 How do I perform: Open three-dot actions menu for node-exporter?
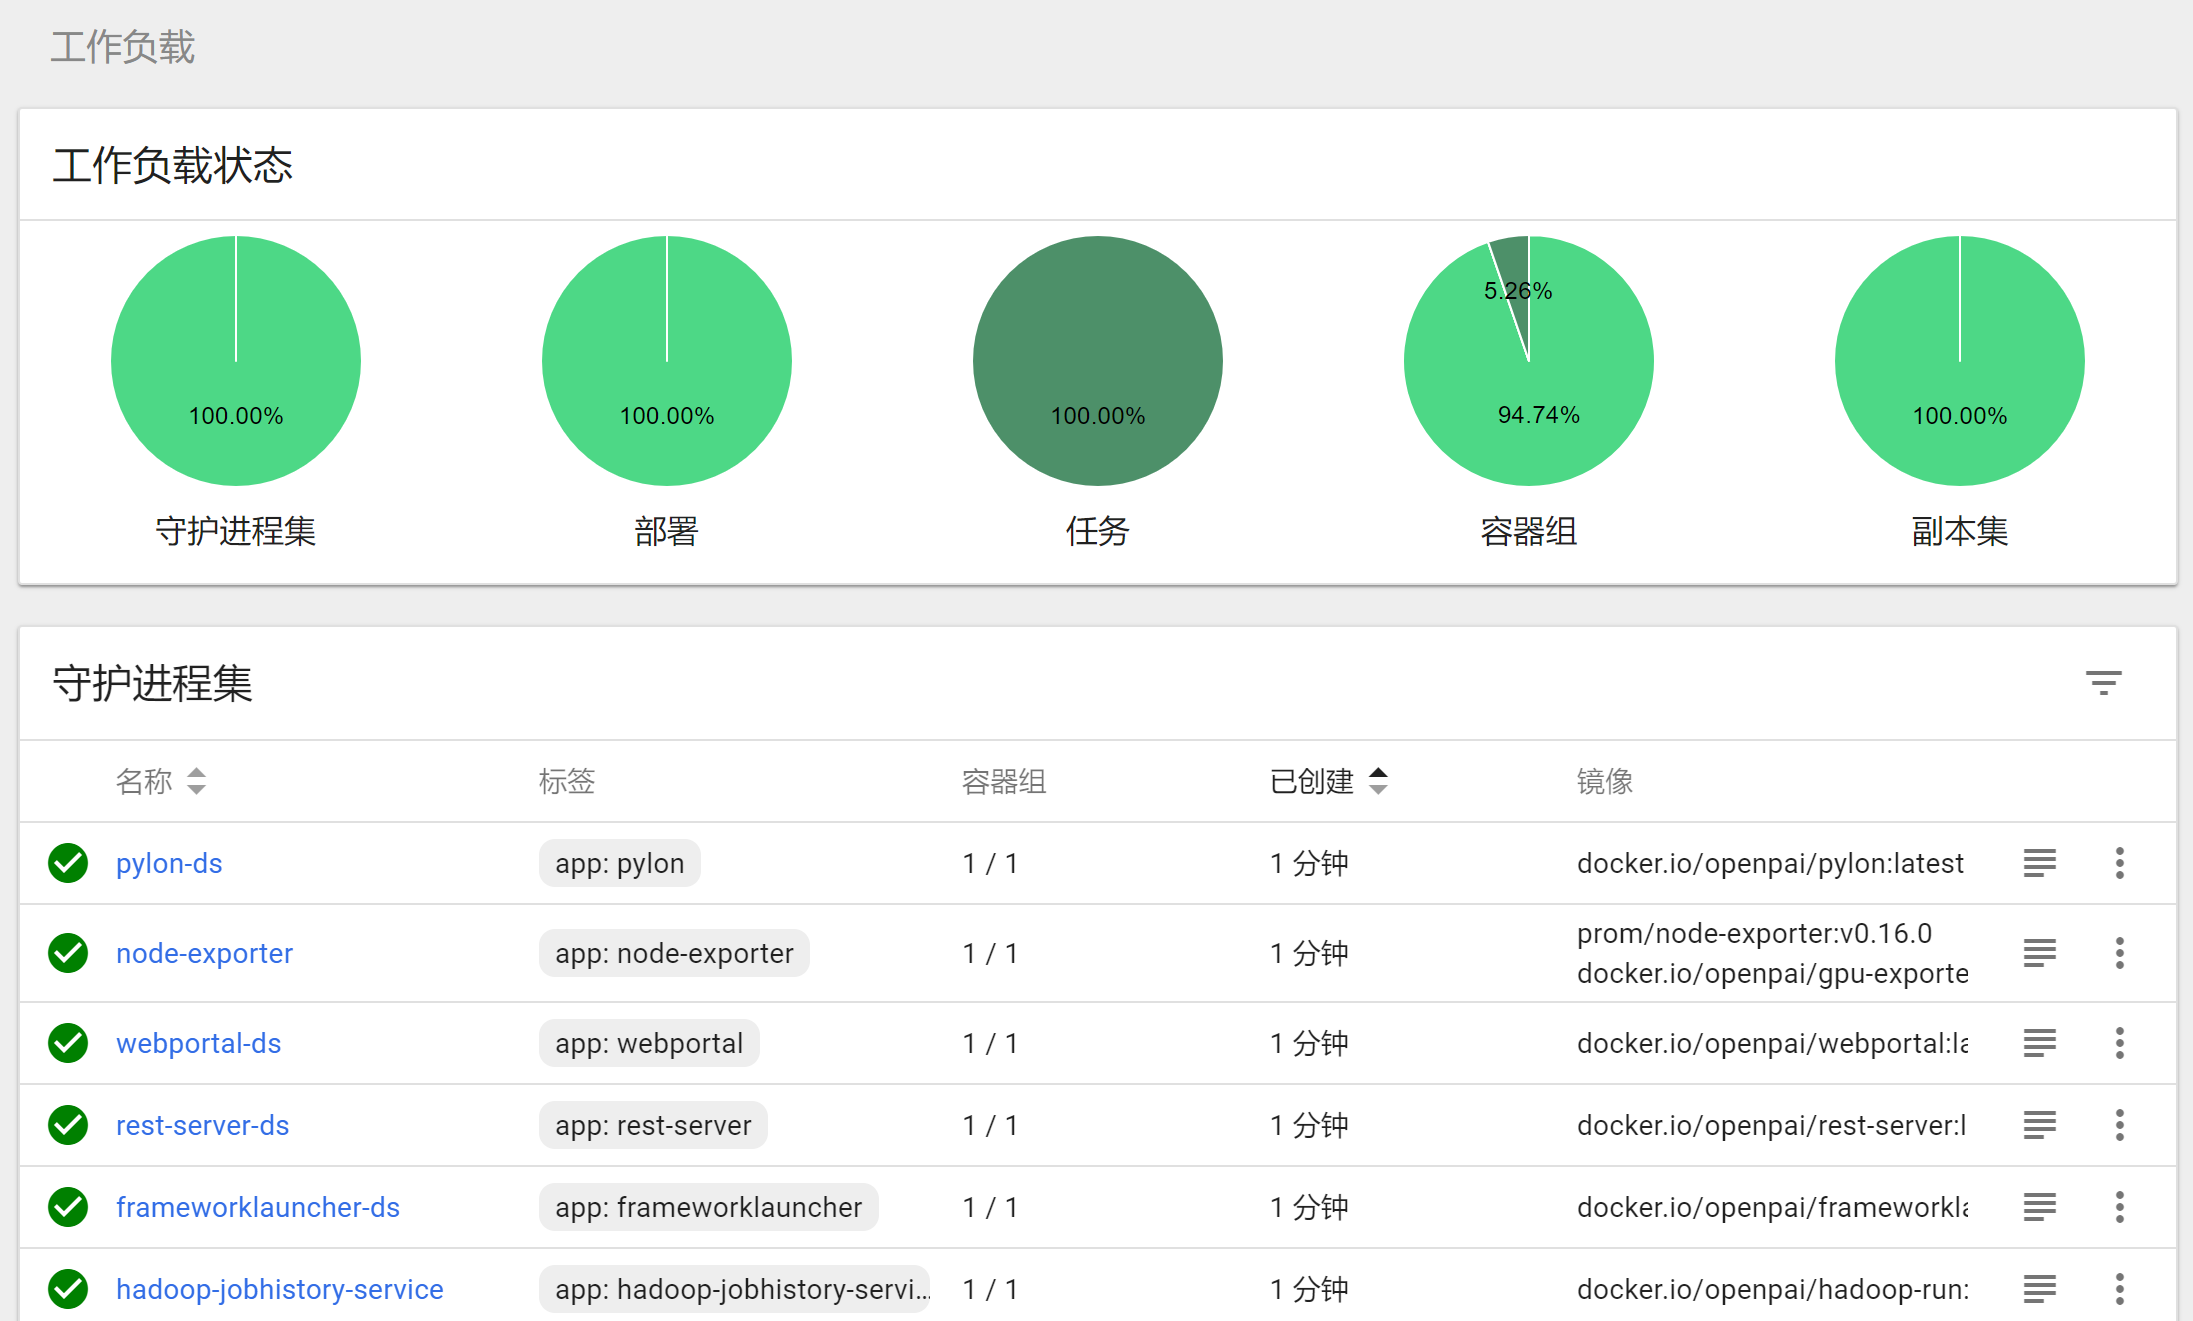(x=2119, y=953)
